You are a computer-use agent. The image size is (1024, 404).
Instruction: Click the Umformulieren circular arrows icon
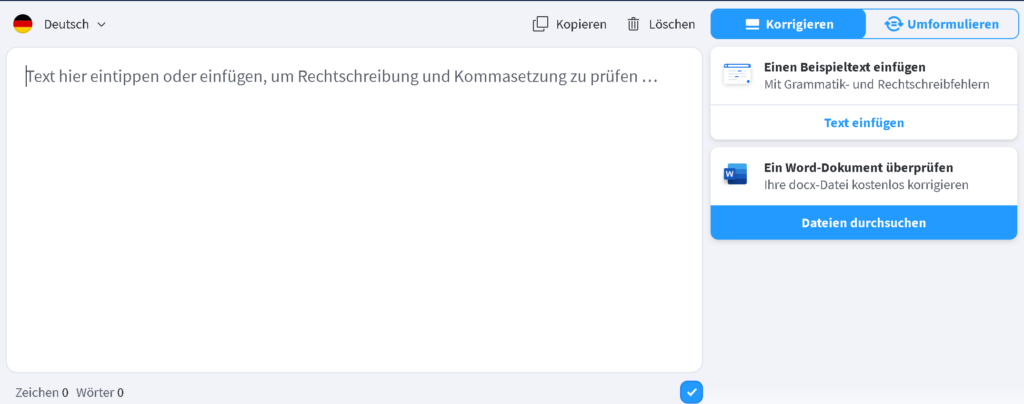point(893,24)
